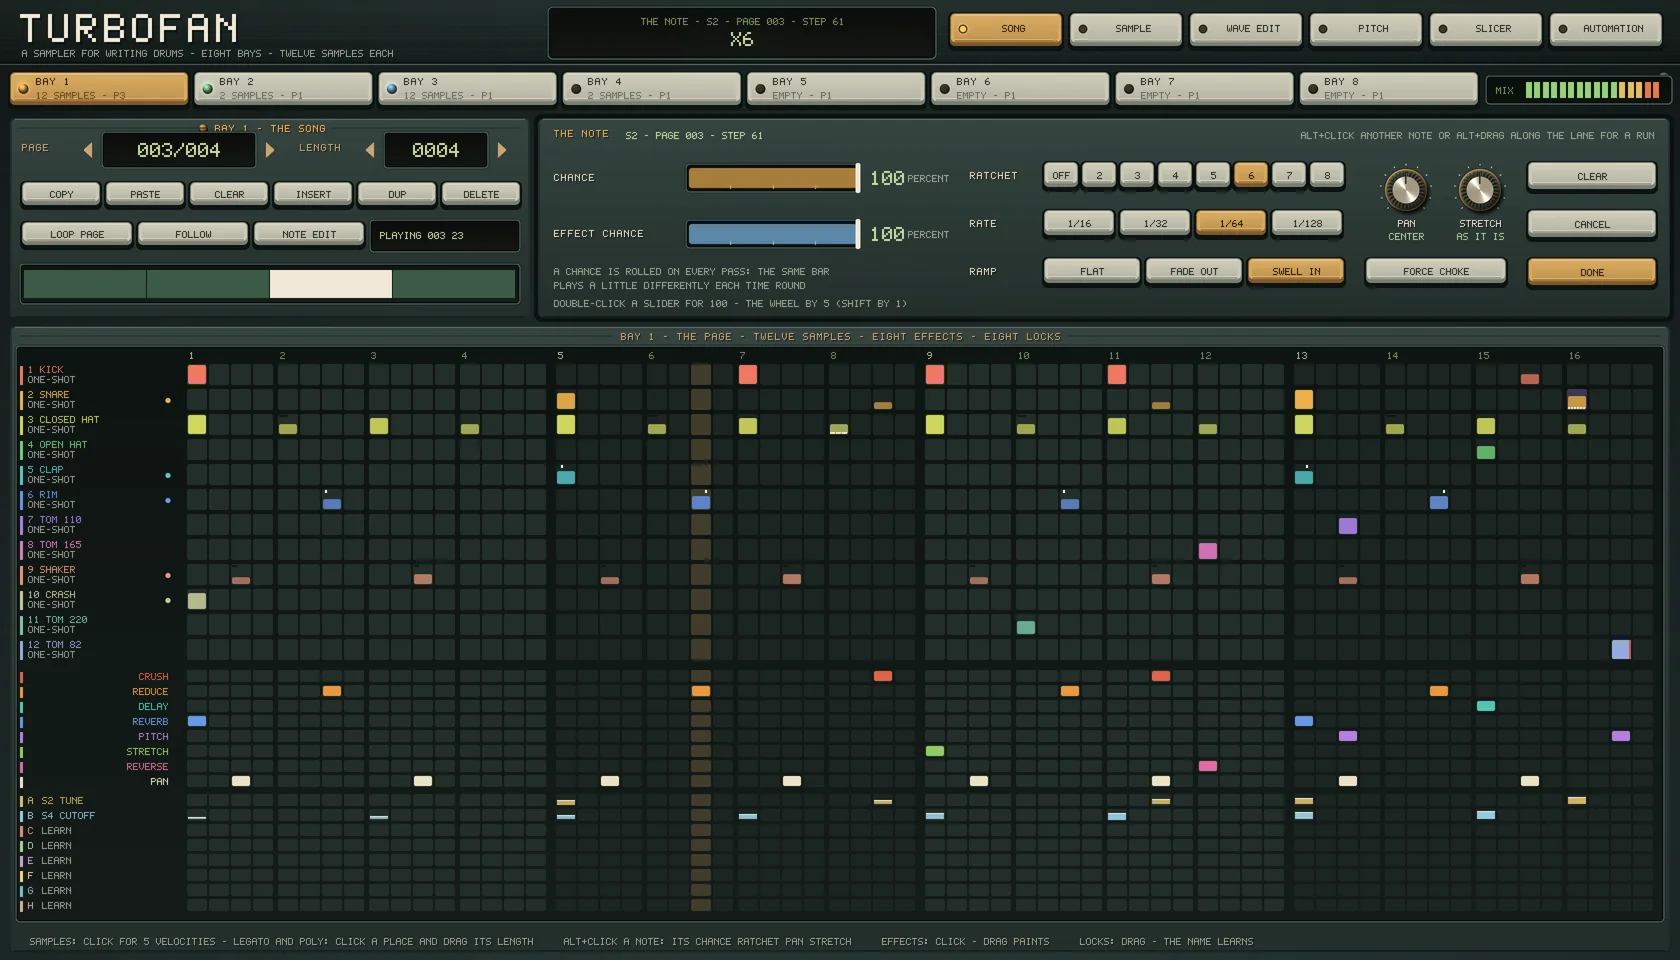Image resolution: width=1680 pixels, height=960 pixels.
Task: Select Bay 3 with 12 samples
Action: point(467,88)
